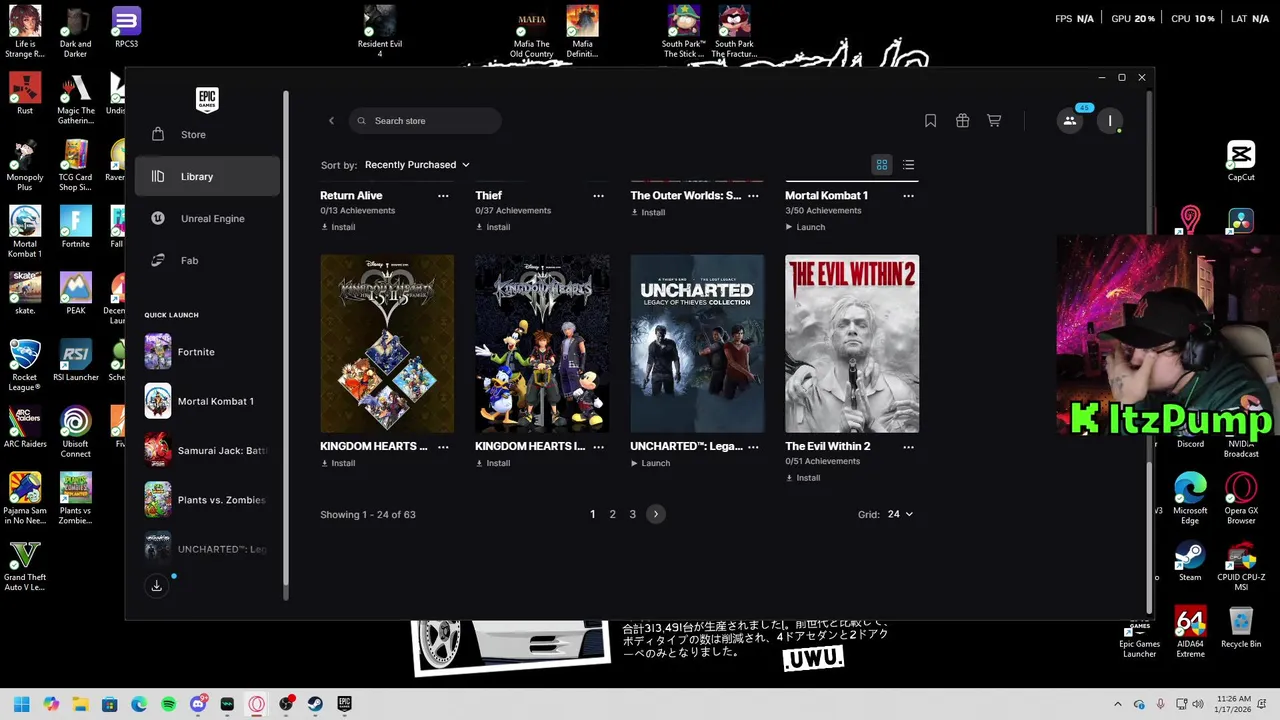Quick launch Fortnite from sidebar
Image resolution: width=1280 pixels, height=720 pixels.
[207, 352]
